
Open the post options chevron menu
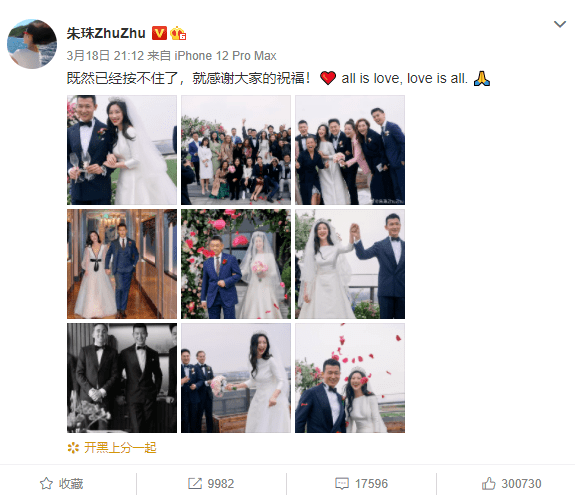(560, 25)
